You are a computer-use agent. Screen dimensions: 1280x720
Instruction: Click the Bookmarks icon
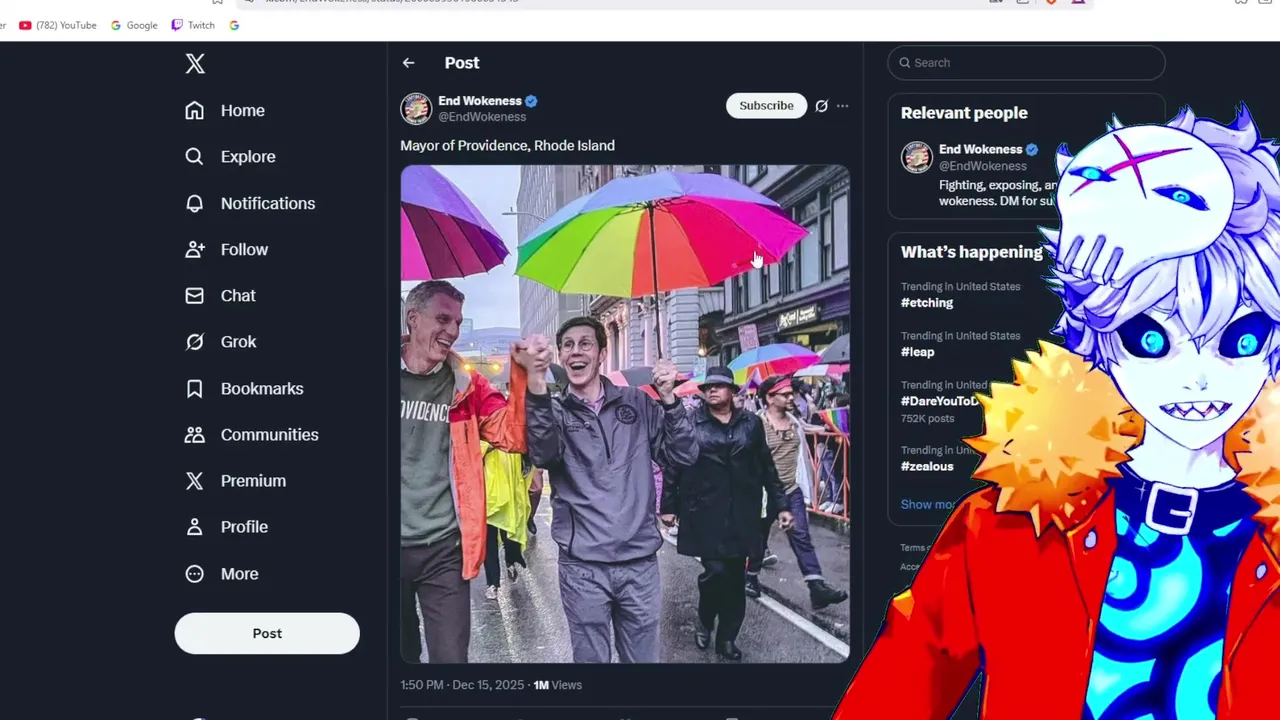pos(194,388)
